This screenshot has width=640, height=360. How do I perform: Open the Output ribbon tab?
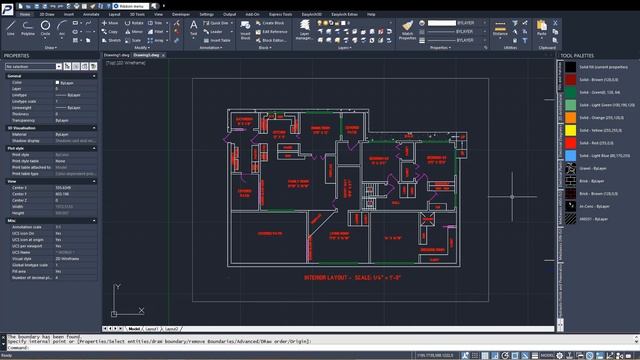tap(229, 14)
